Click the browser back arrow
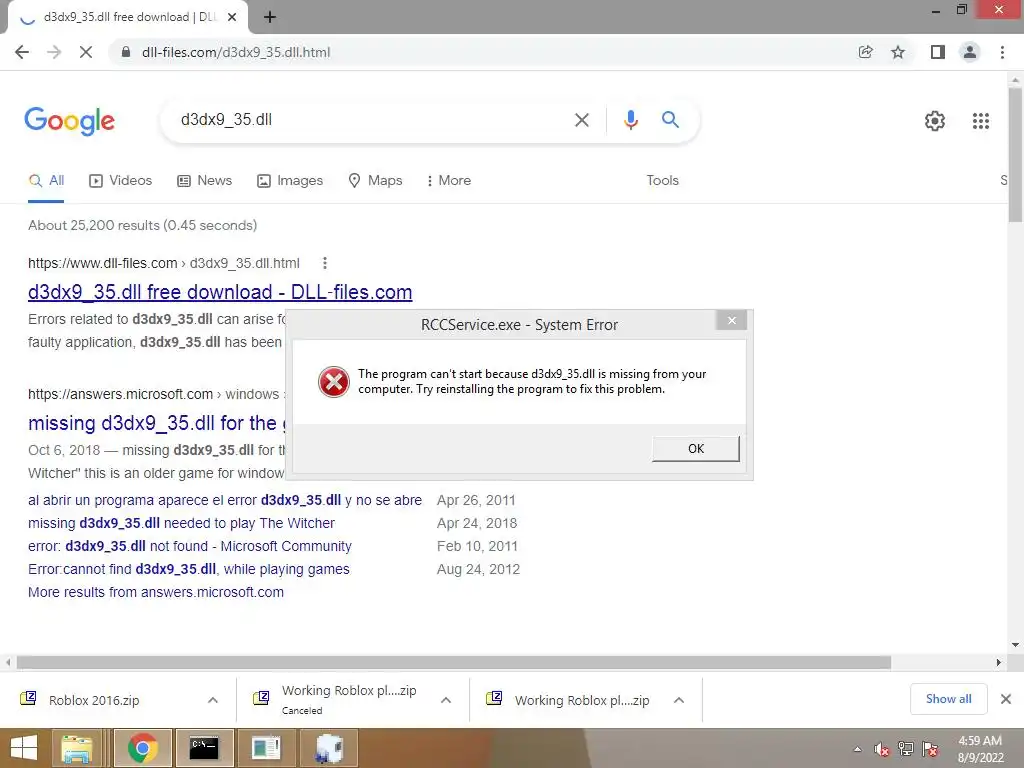1024x768 pixels. pos(22,52)
